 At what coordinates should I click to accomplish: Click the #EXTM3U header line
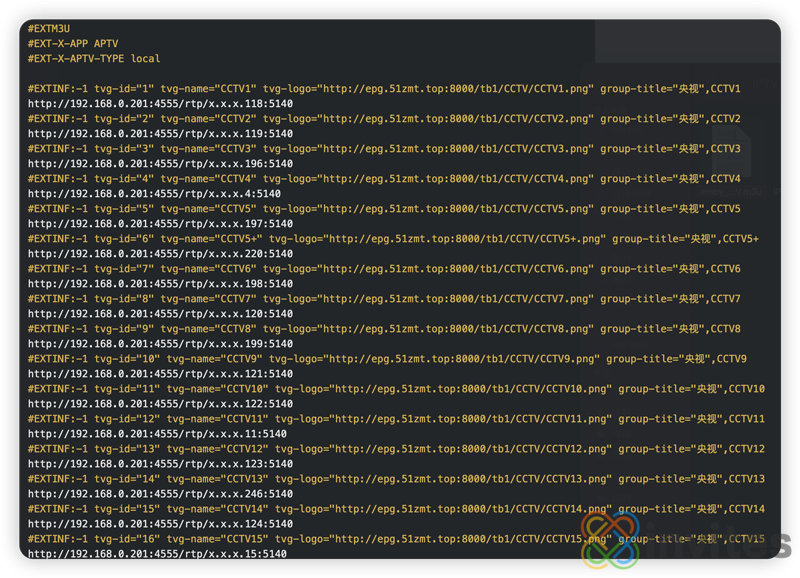point(49,29)
